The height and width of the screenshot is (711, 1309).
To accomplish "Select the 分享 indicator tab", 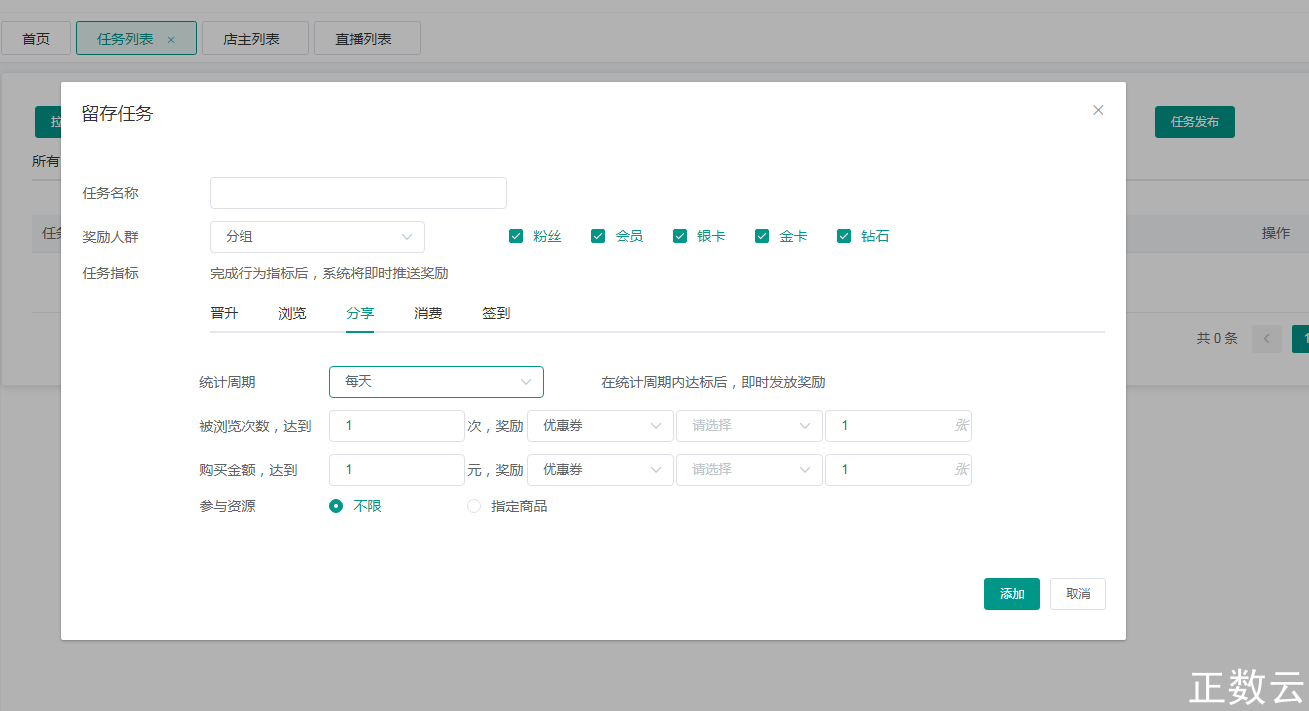I will pos(360,313).
